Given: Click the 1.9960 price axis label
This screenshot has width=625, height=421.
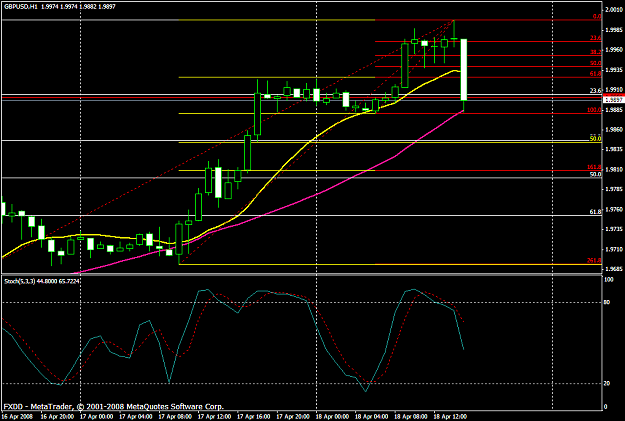Looking at the screenshot, I should click(614, 50).
